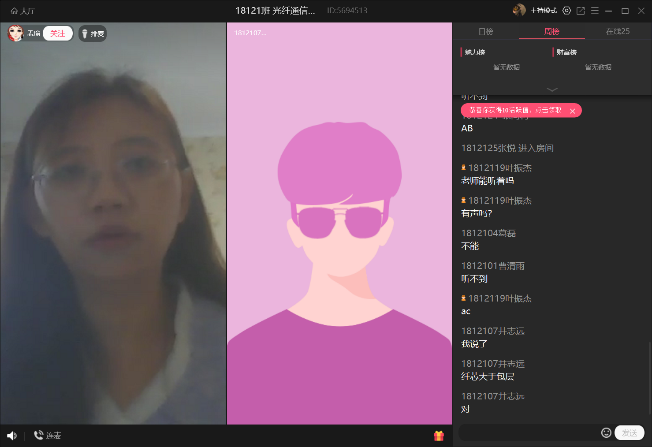This screenshot has height=447, width=652.
Task: Mute the speaker volume icon
Action: click(x=12, y=435)
